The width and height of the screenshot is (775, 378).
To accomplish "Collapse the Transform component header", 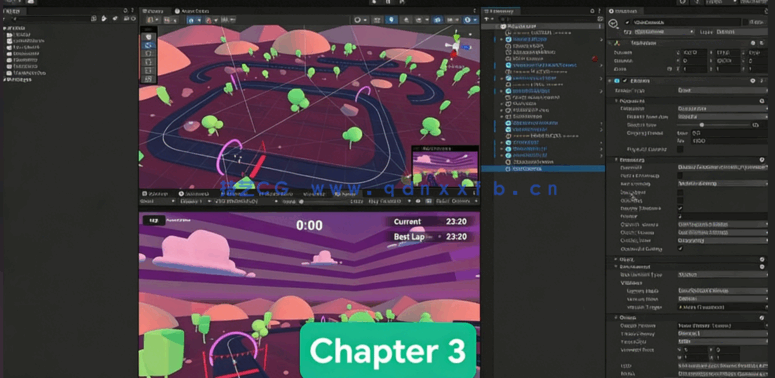I will (x=611, y=43).
